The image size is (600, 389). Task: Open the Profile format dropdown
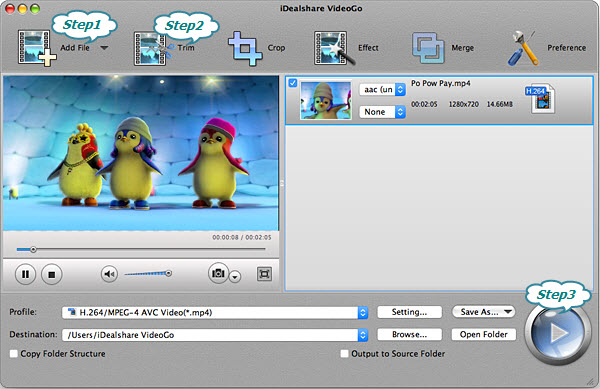(x=215, y=313)
